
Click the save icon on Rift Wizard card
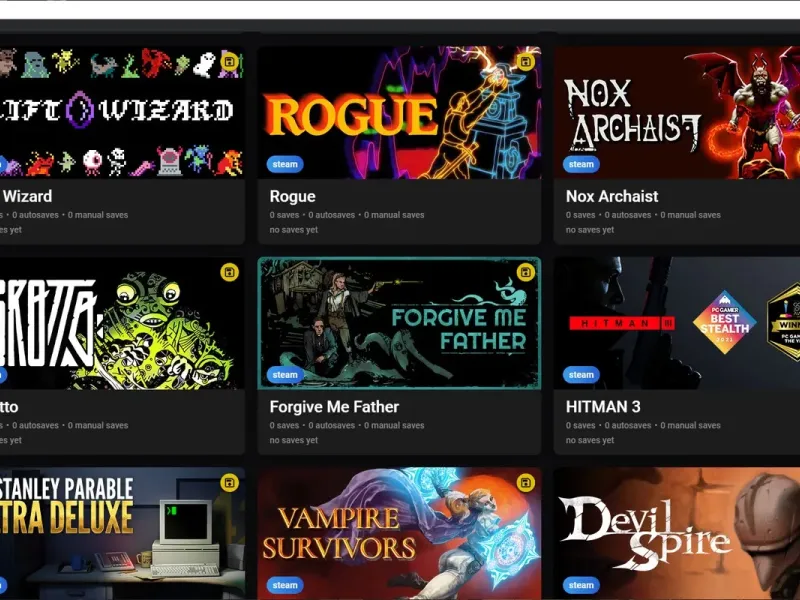[230, 62]
